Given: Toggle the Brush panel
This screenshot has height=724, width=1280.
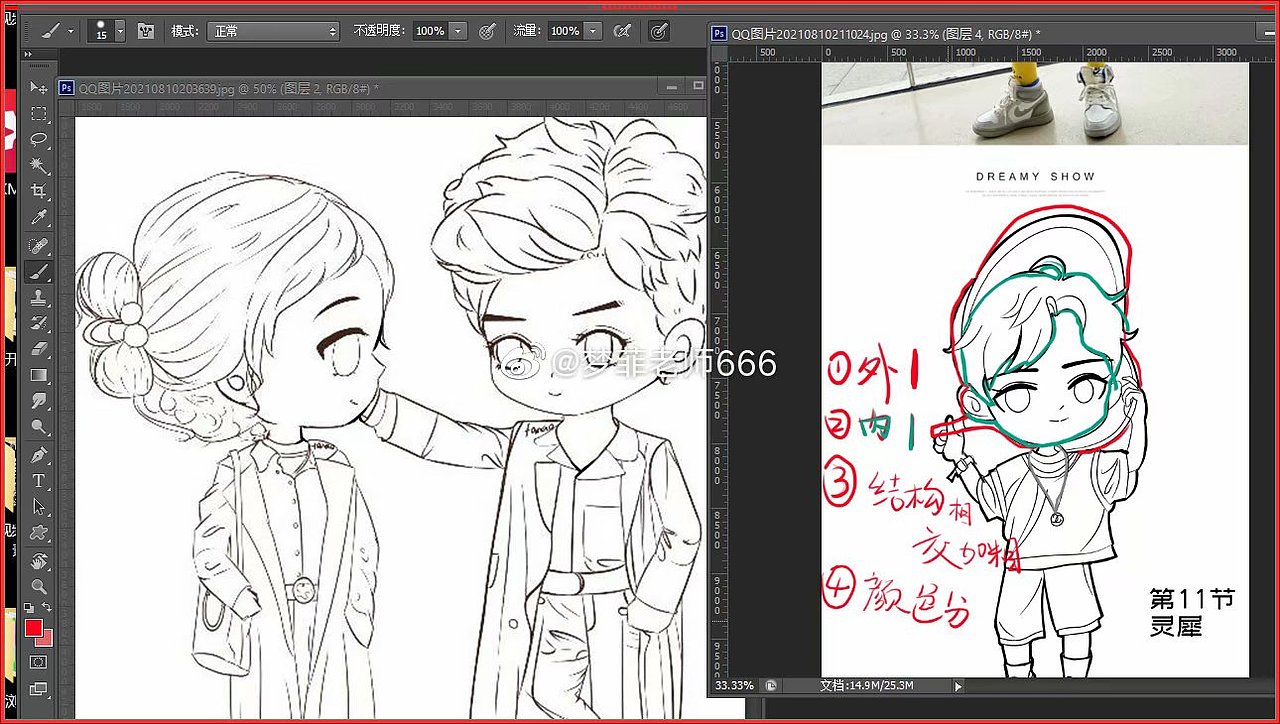Looking at the screenshot, I should click(146, 31).
